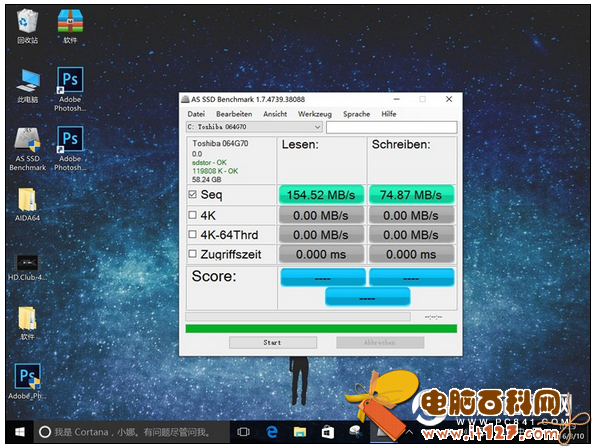592x446 pixels.
Task: Uncheck the Seq test checkbox
Action: tap(193, 194)
